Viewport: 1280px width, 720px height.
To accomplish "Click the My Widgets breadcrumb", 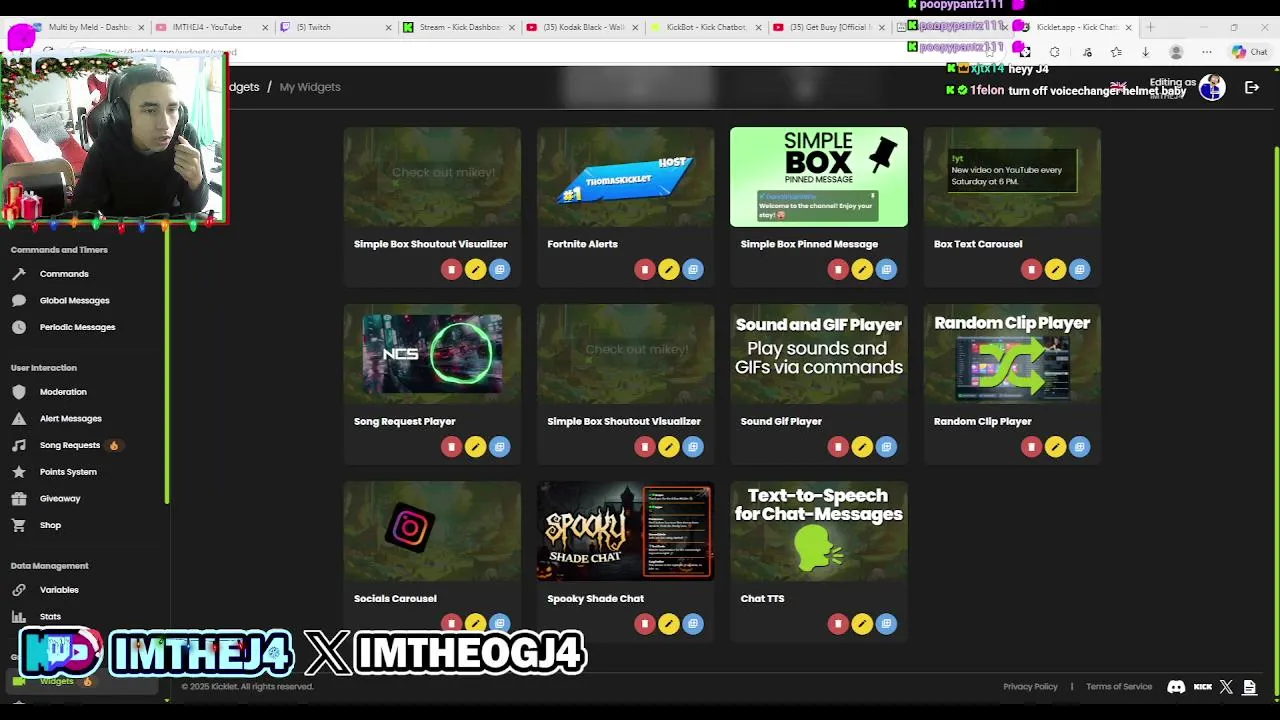I will tap(310, 87).
